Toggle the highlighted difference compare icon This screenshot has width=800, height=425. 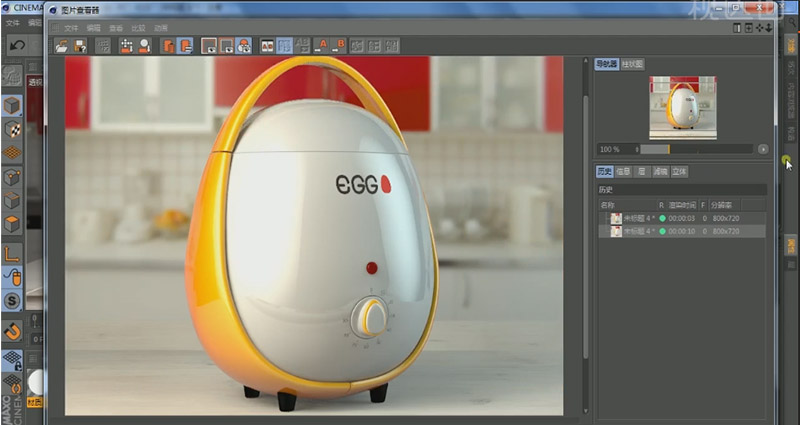click(x=285, y=46)
